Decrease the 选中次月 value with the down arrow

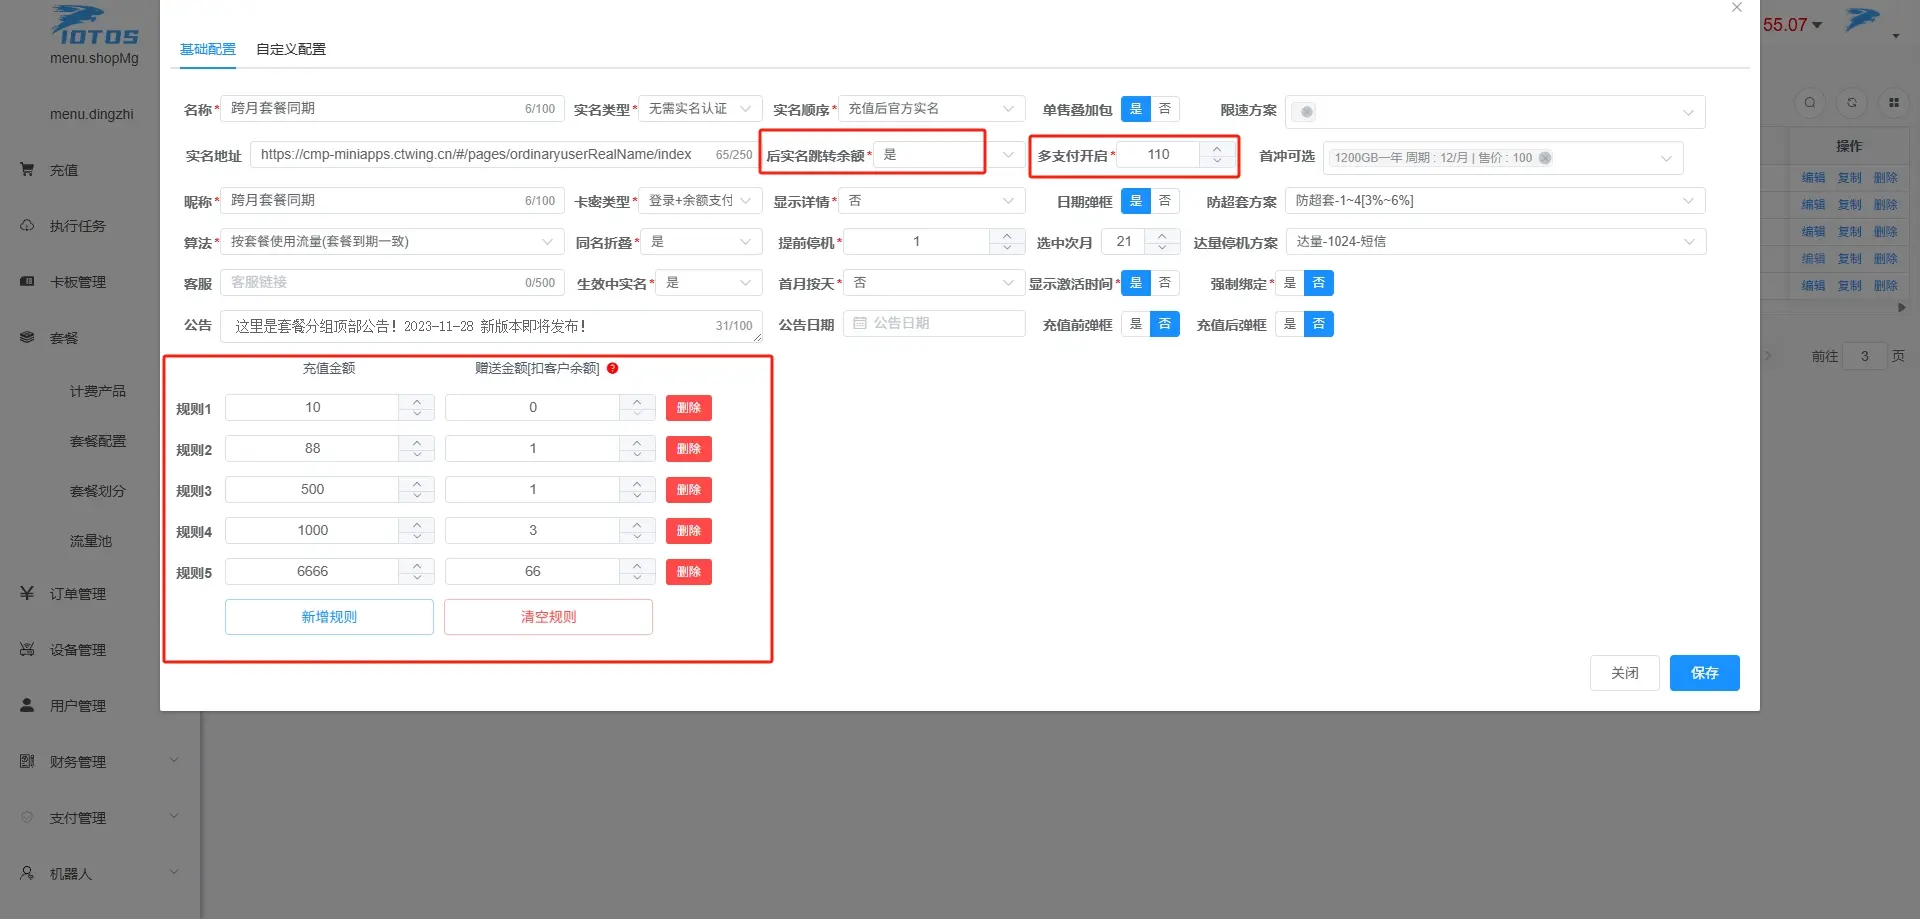click(1162, 248)
